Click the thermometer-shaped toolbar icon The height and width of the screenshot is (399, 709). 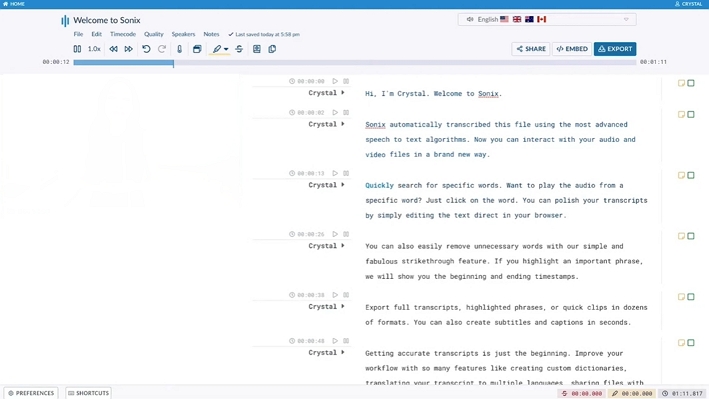pos(180,49)
